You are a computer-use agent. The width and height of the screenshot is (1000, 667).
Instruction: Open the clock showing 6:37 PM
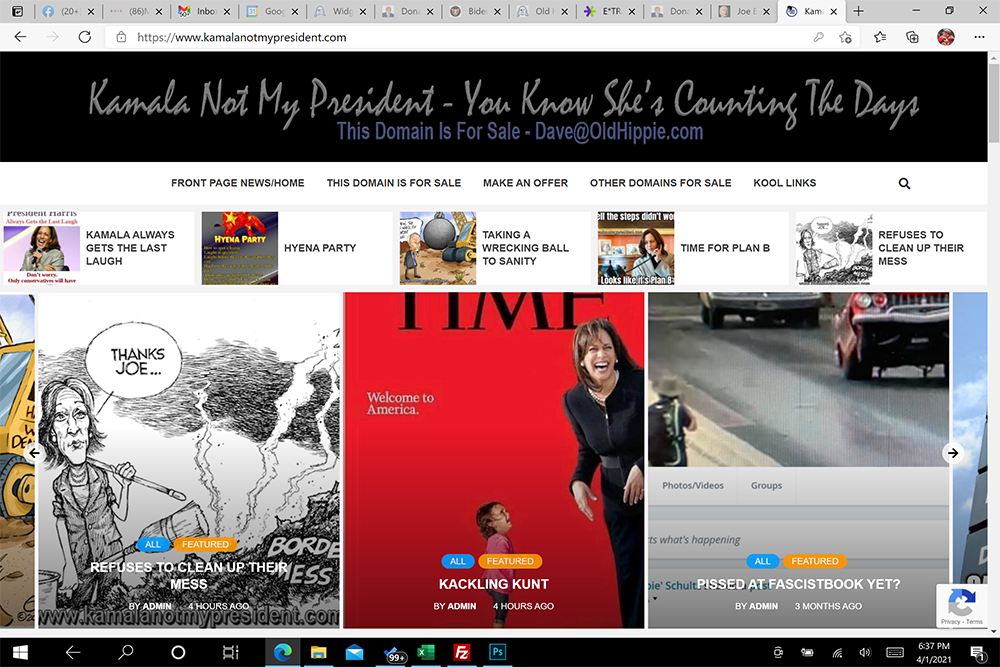coord(934,652)
